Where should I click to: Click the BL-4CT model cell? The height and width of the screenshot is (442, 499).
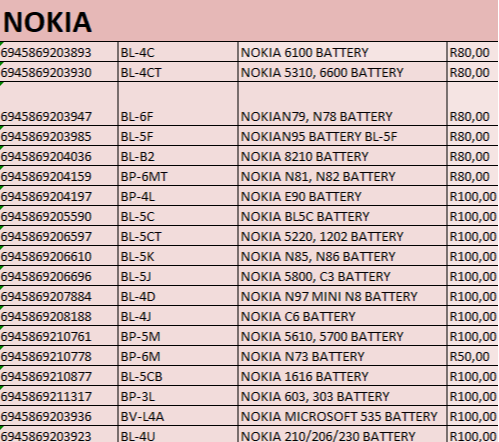click(178, 72)
